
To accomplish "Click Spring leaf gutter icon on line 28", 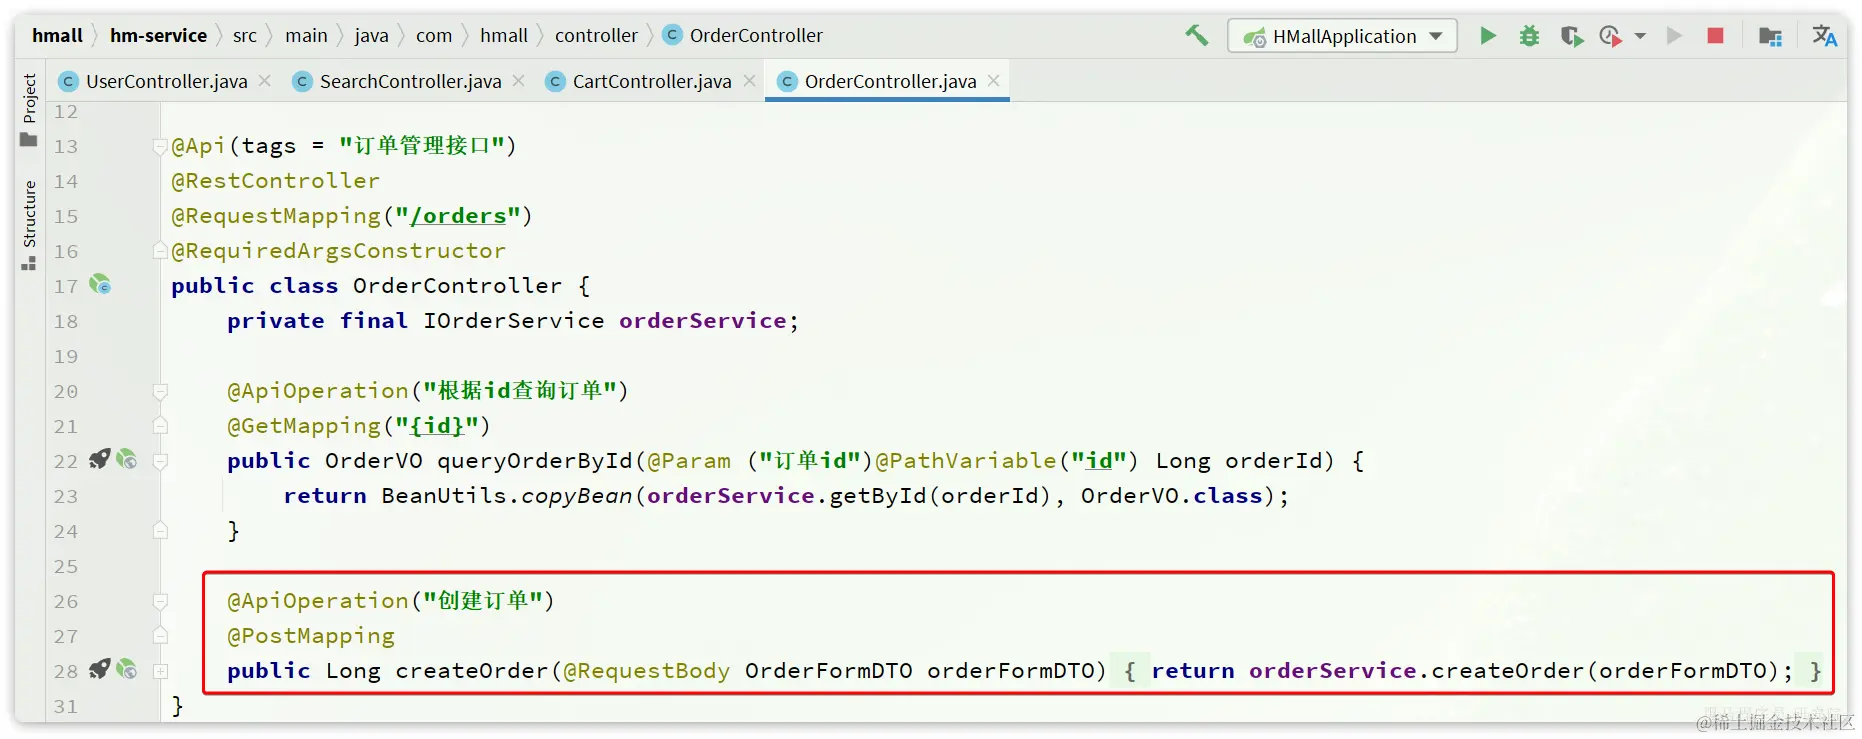I will point(126,670).
